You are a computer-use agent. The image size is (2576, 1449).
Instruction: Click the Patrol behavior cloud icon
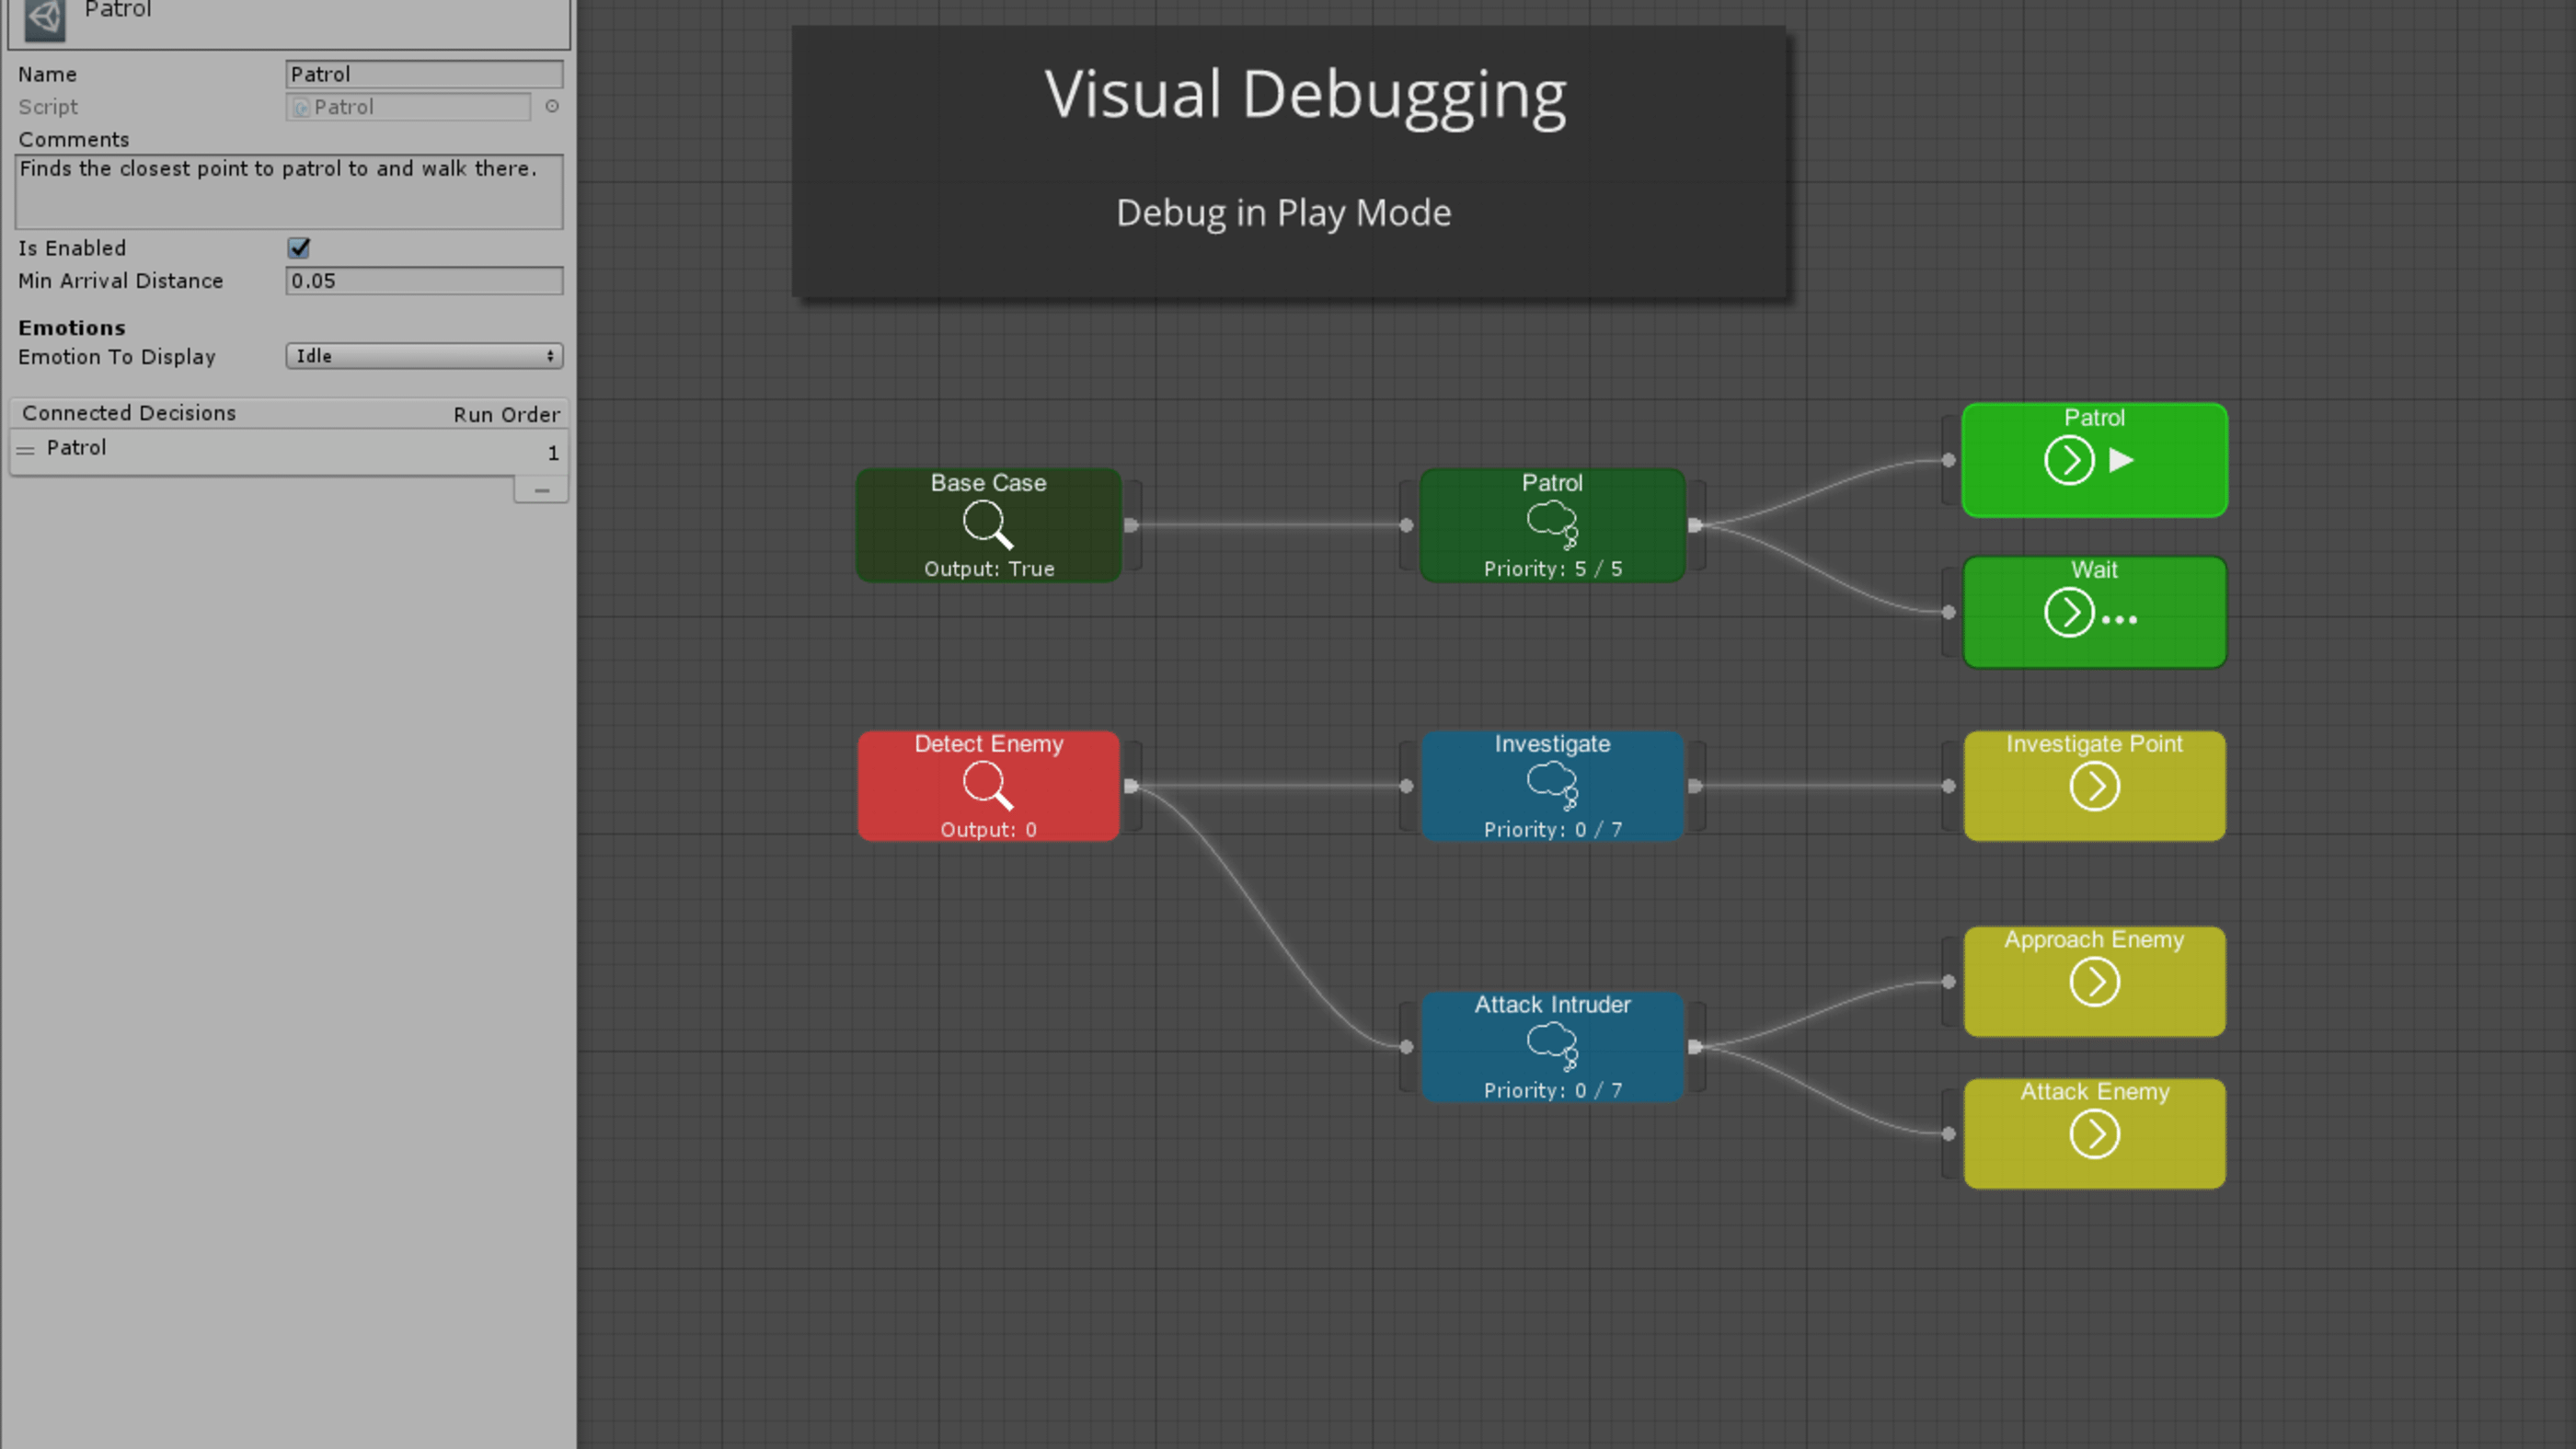(x=1552, y=523)
